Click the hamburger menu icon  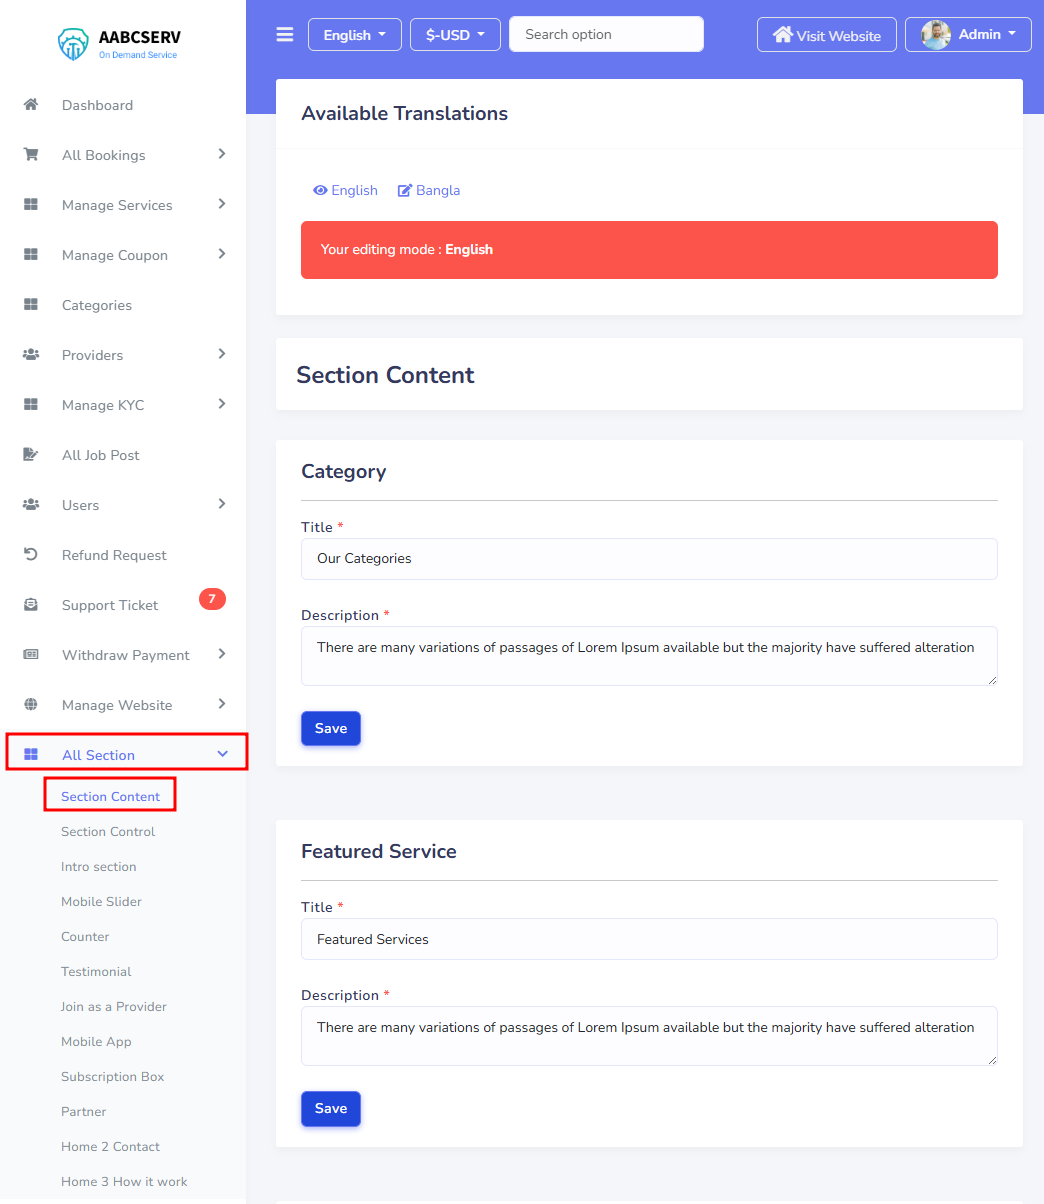[x=285, y=35]
